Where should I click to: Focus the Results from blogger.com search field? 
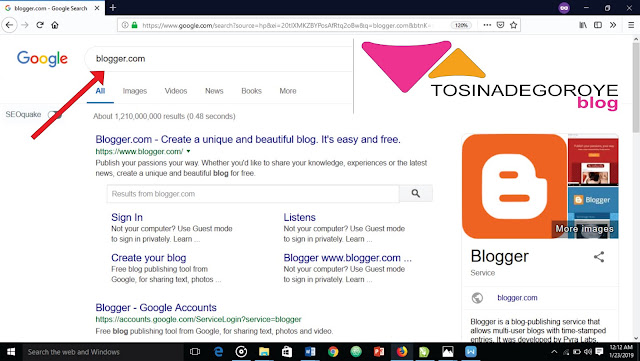click(253, 194)
